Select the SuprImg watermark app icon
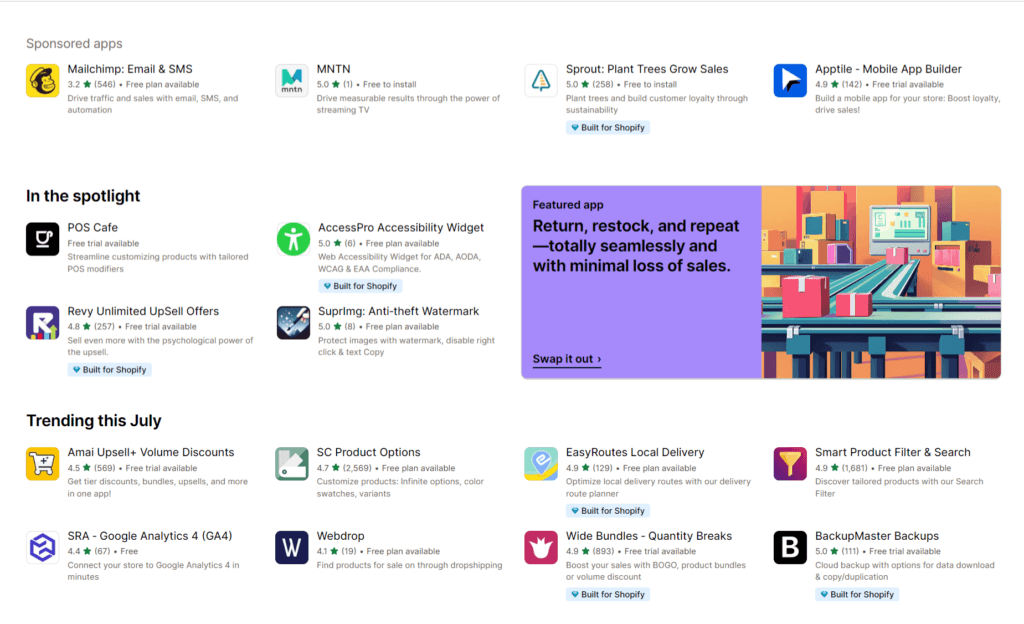 tap(293, 322)
